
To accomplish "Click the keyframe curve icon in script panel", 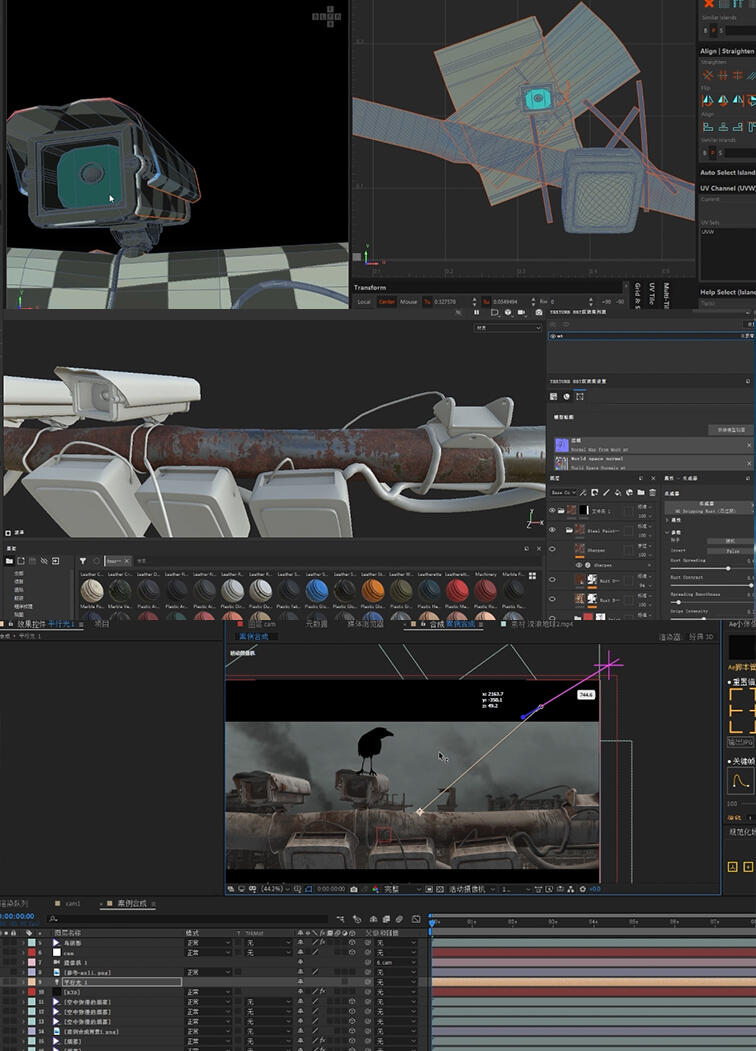I will tap(740, 781).
